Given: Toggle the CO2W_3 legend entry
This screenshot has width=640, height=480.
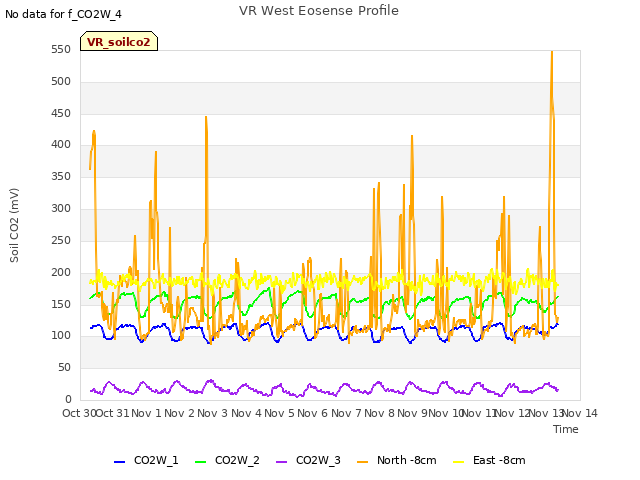Looking at the screenshot, I should [x=308, y=460].
